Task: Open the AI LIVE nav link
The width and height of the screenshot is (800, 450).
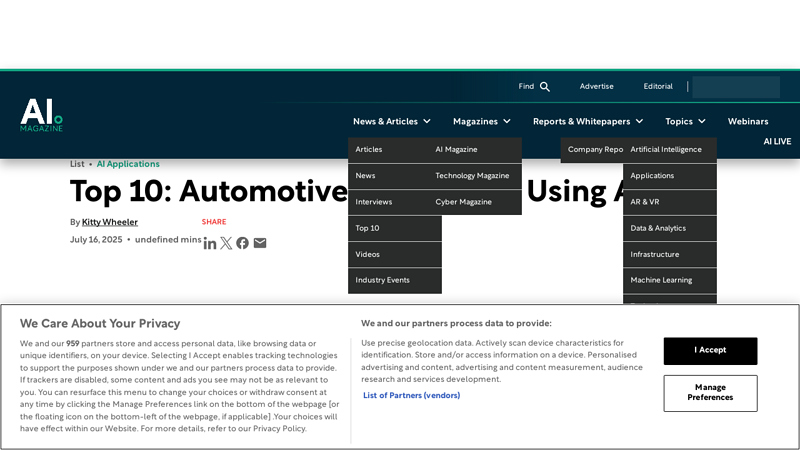Action: pyautogui.click(x=777, y=141)
